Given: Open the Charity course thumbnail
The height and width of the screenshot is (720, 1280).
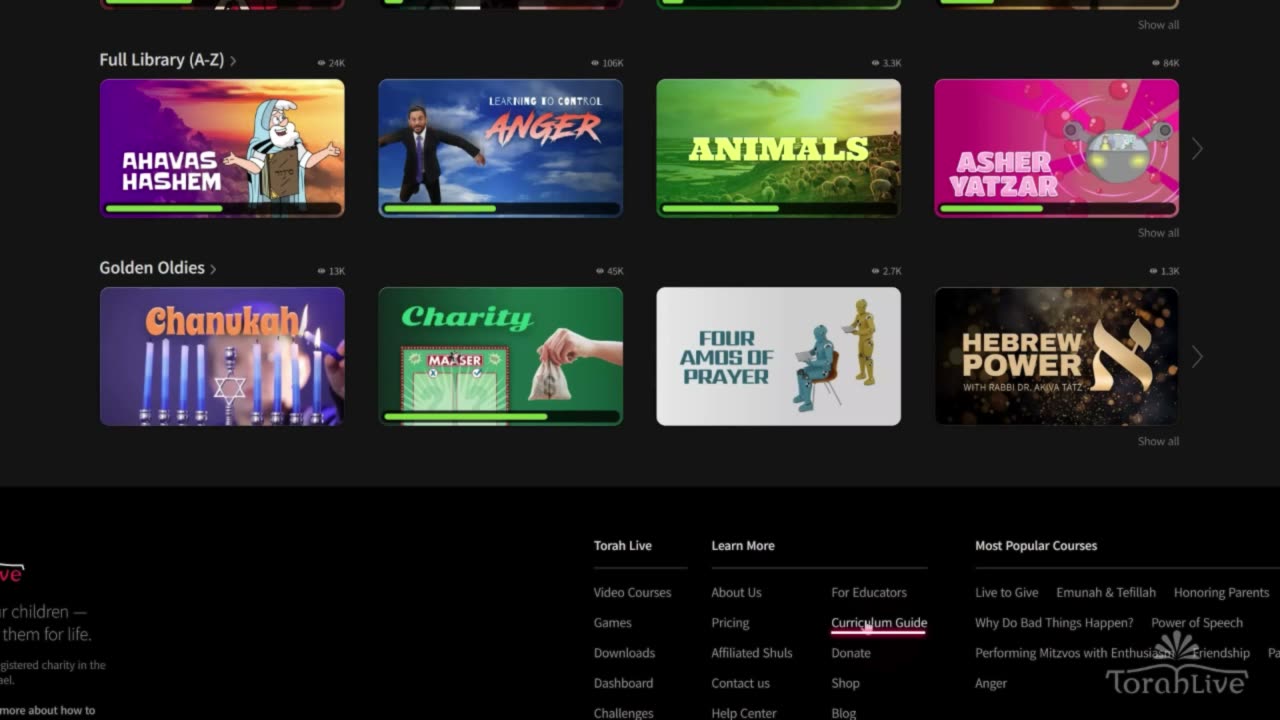Looking at the screenshot, I should [500, 356].
